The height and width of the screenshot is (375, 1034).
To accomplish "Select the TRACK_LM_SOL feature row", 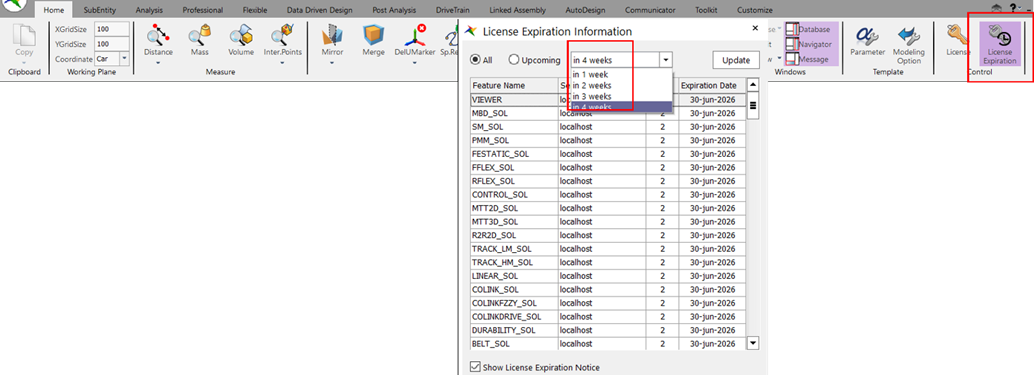I will 607,248.
